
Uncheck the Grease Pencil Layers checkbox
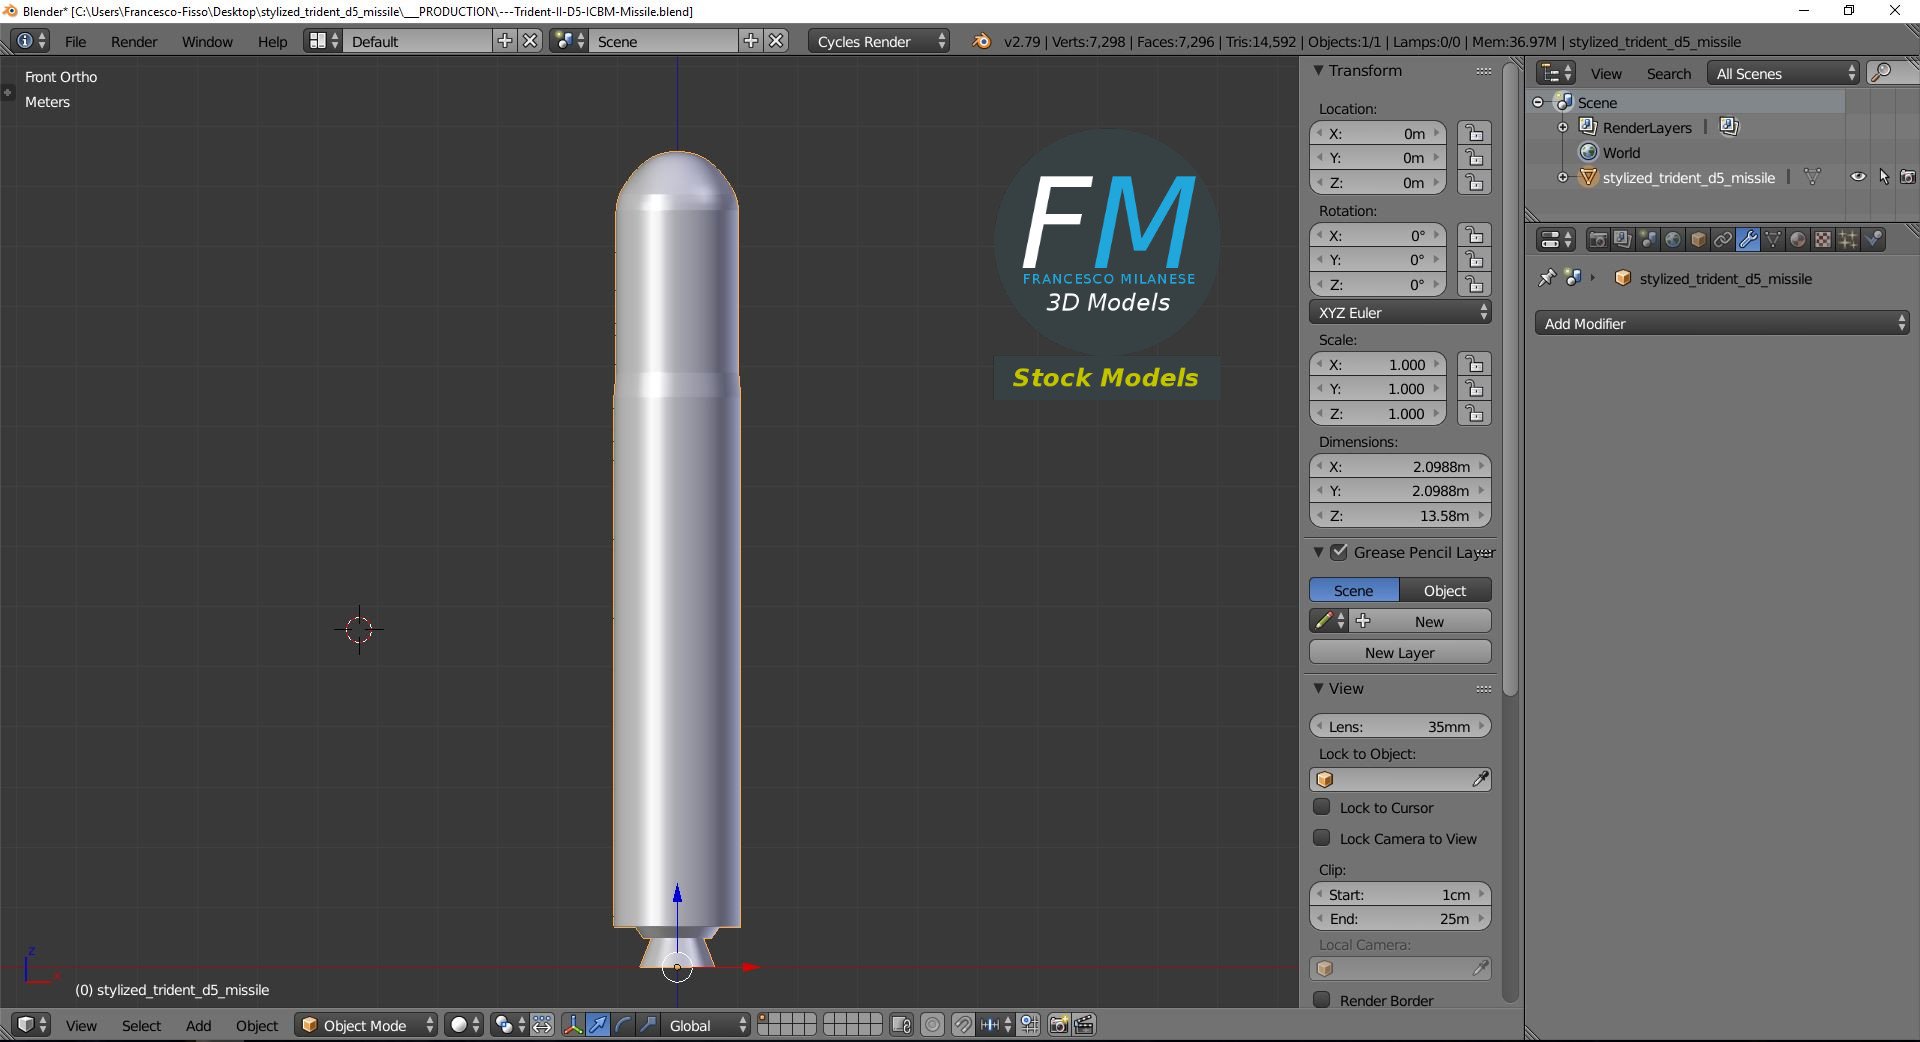click(1340, 552)
